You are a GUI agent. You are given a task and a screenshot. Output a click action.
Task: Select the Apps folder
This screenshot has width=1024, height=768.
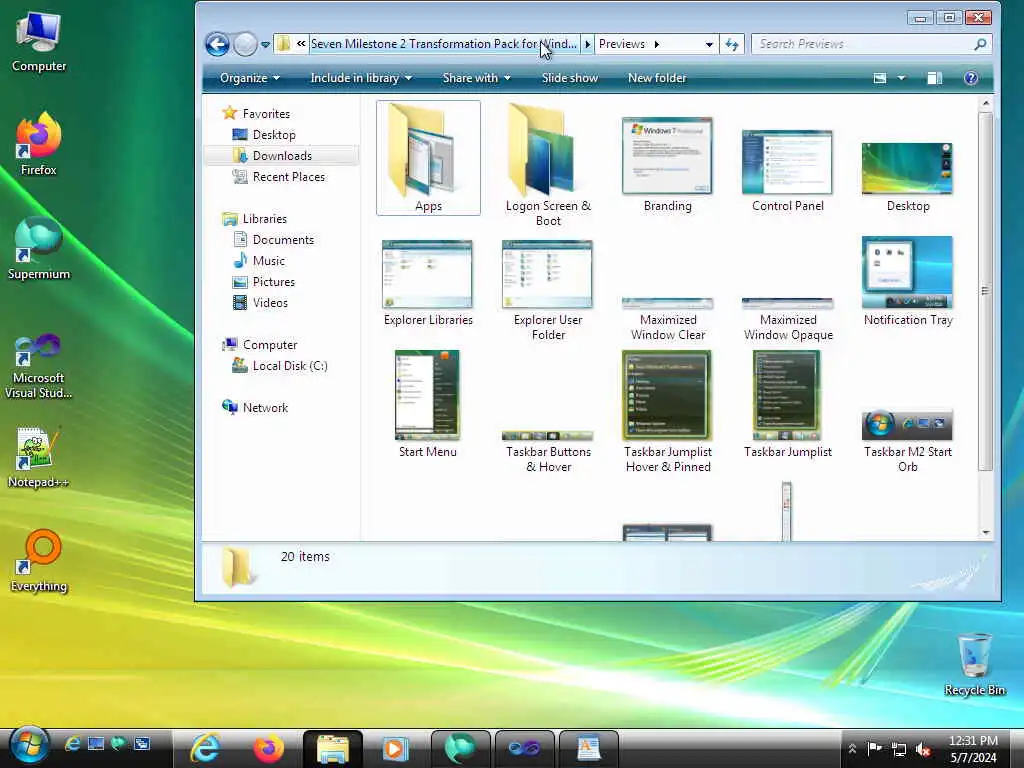coord(428,158)
